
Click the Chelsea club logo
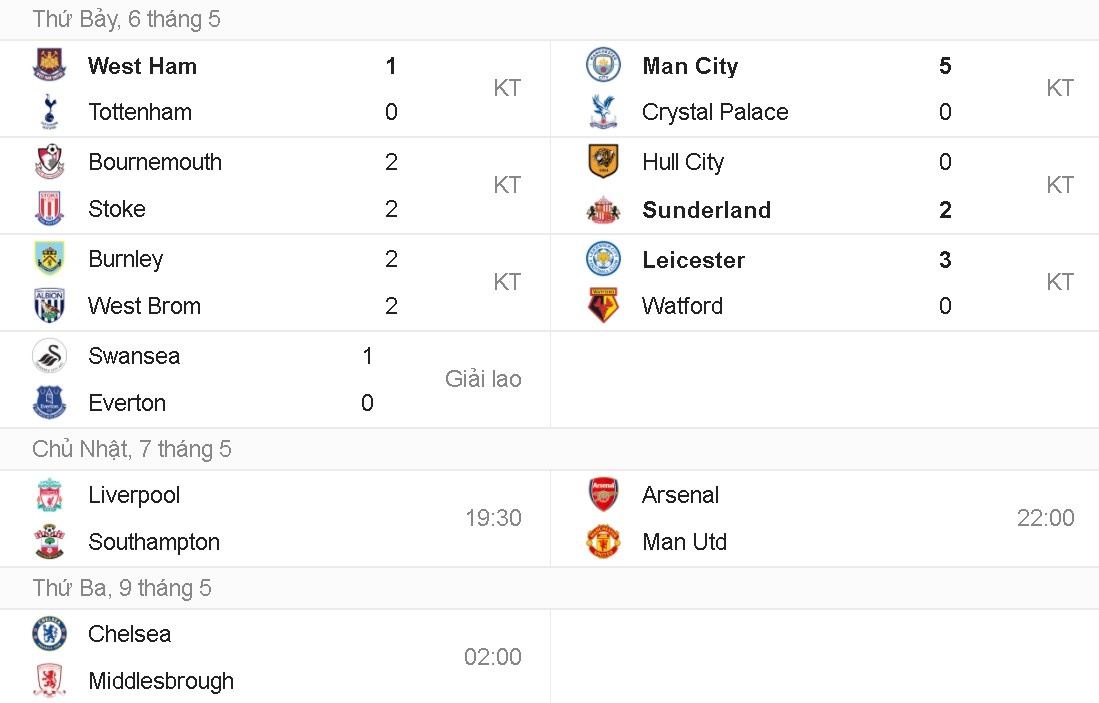pos(50,634)
